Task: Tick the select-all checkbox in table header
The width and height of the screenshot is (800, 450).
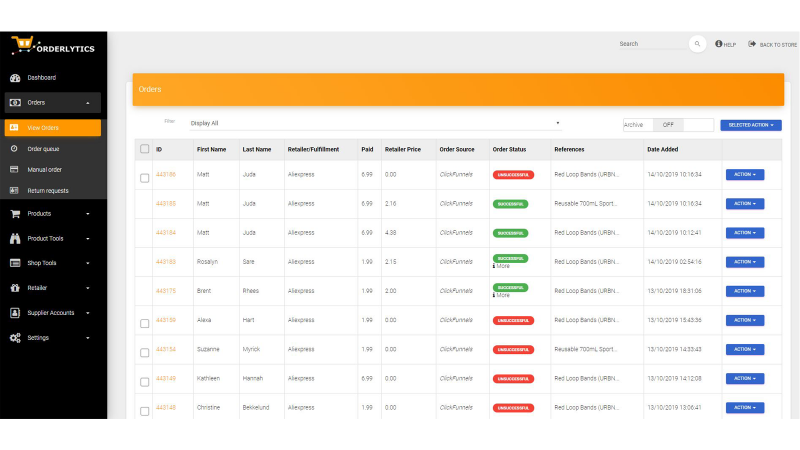Action: [144, 149]
